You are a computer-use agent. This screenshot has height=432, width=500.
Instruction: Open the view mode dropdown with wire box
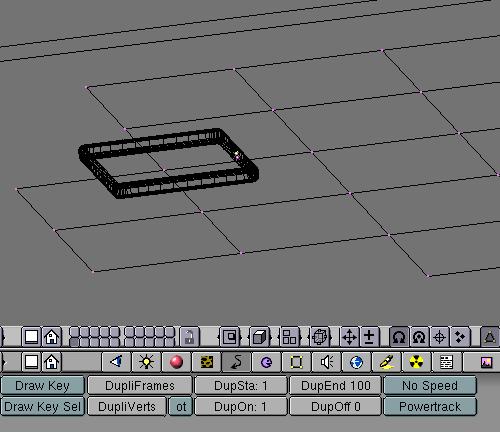coord(320,337)
